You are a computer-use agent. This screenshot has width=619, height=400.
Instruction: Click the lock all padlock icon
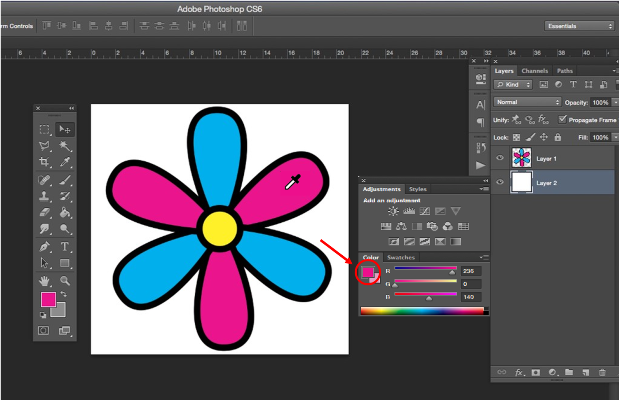click(558, 137)
